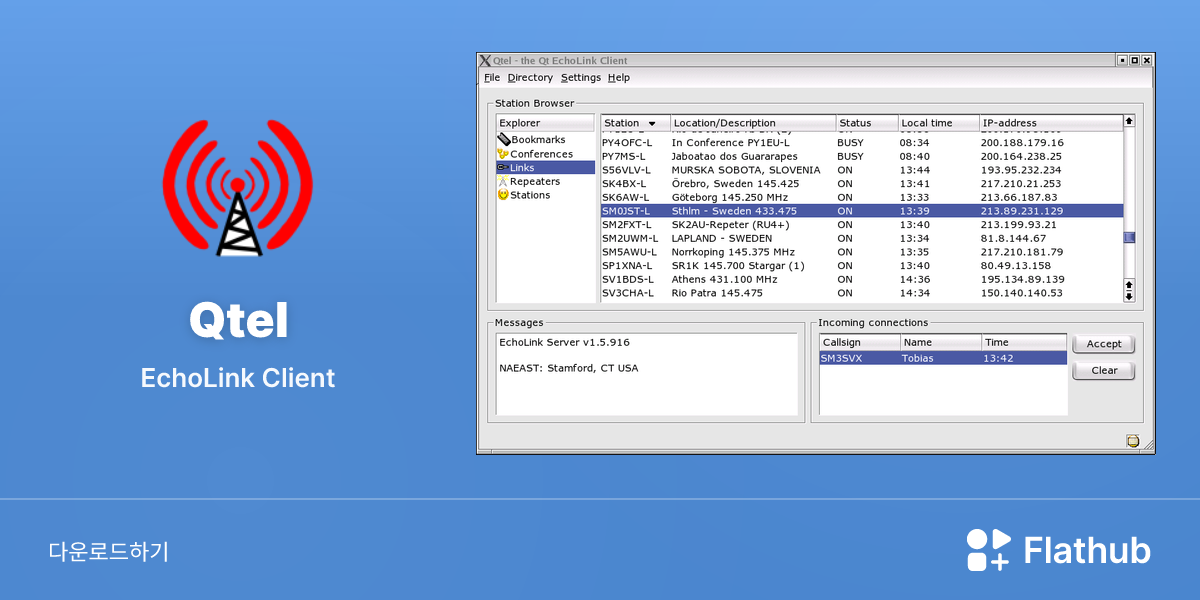Select the SK6AW-L Göteborg station row
This screenshot has height=600, width=1200.
[x=861, y=198]
